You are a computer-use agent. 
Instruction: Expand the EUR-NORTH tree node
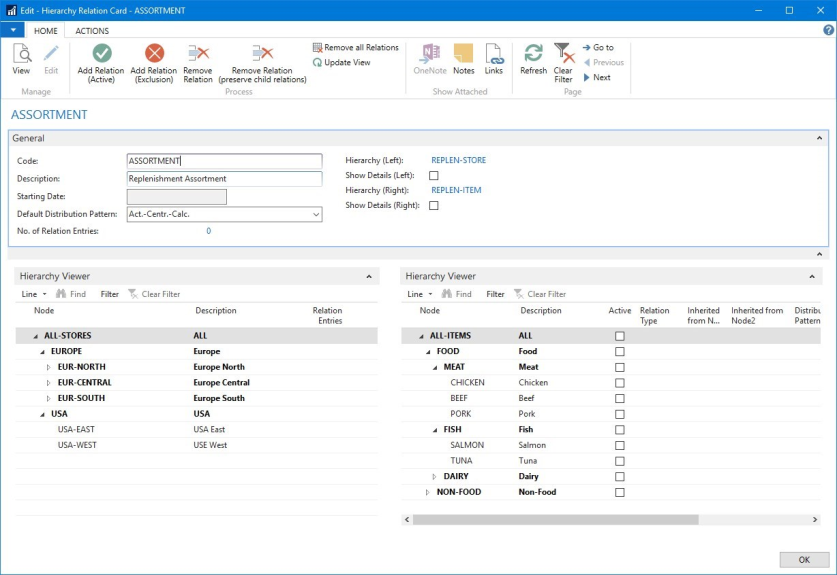point(49,368)
